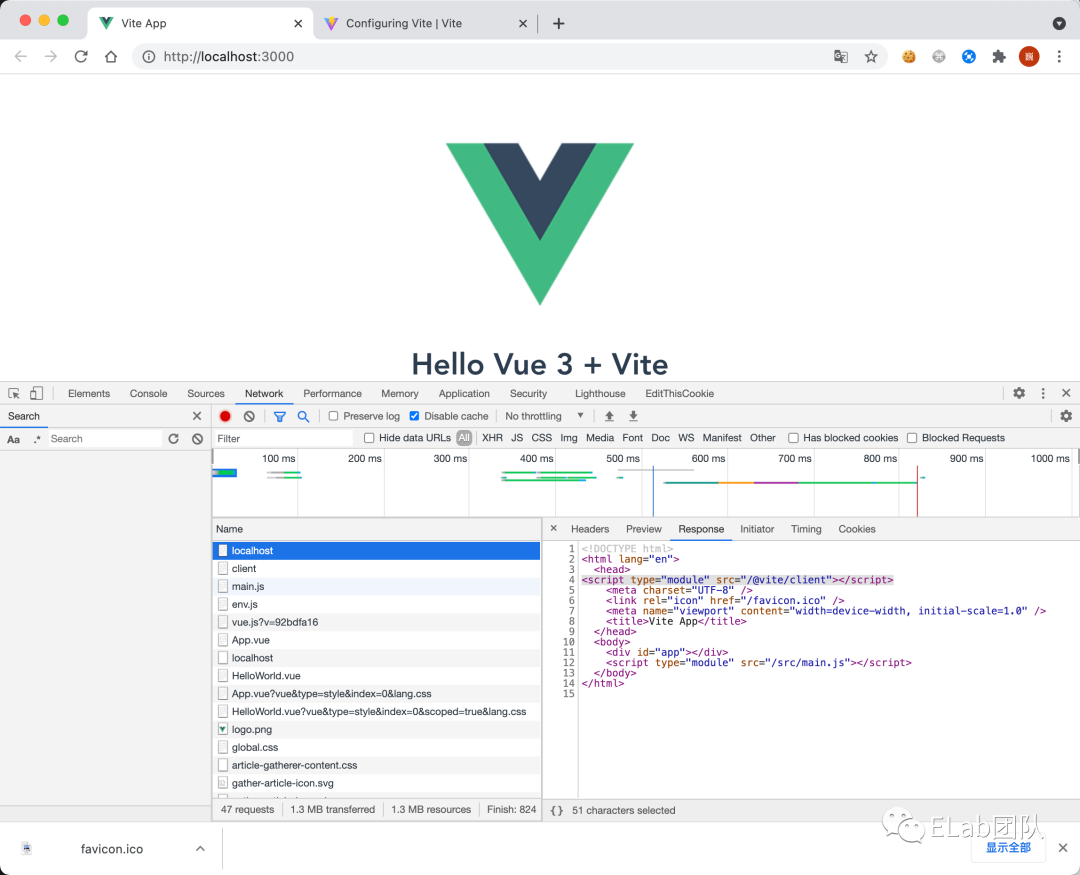Sort requests by the Name column header

point(377,529)
